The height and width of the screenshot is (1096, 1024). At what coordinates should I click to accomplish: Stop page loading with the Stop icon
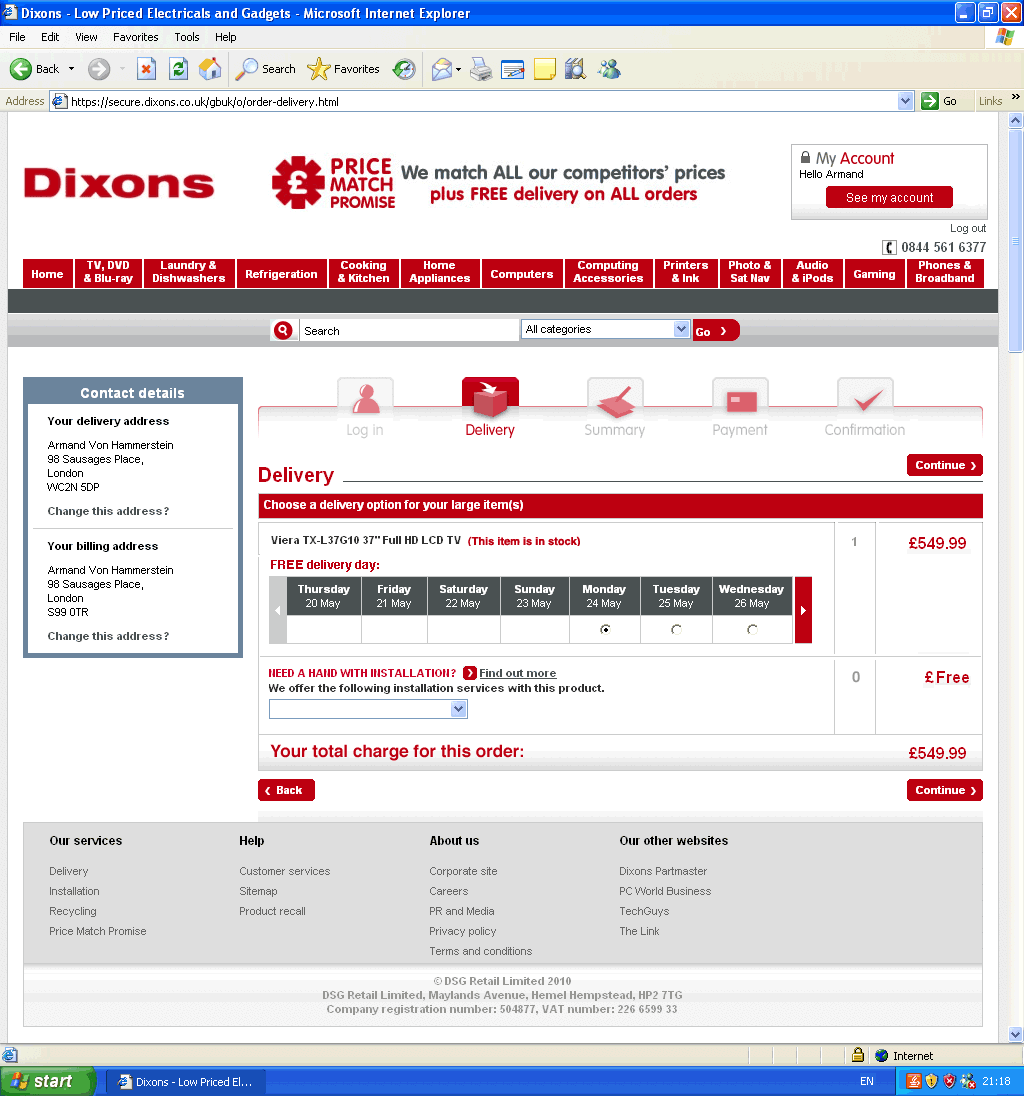tap(146, 68)
